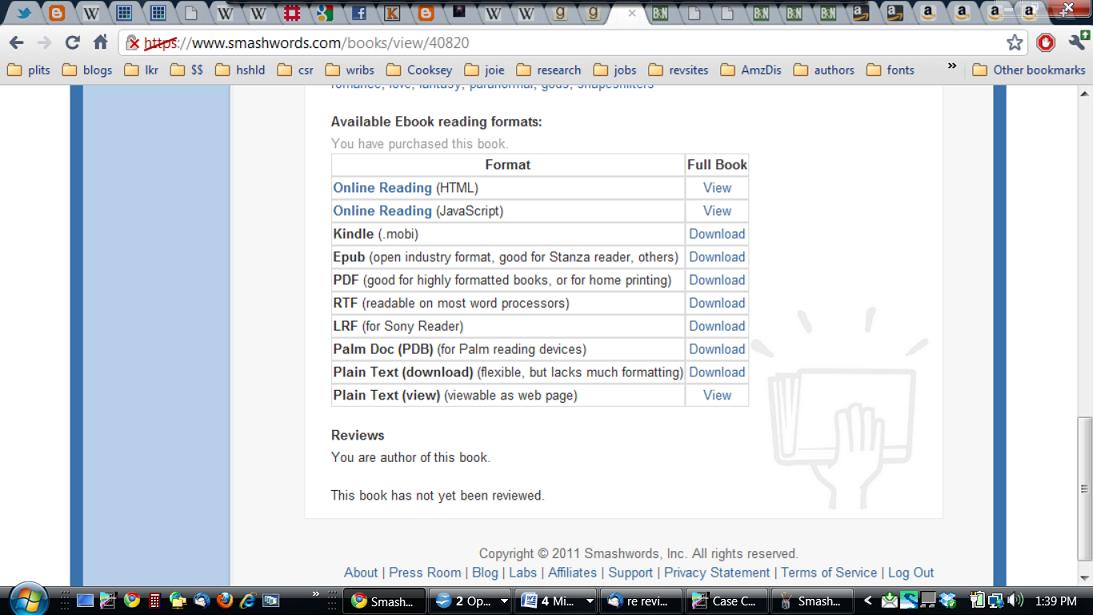Open the hshld bookmarks folder
Viewport: 1093px width, 615px height.
pyautogui.click(x=240, y=70)
